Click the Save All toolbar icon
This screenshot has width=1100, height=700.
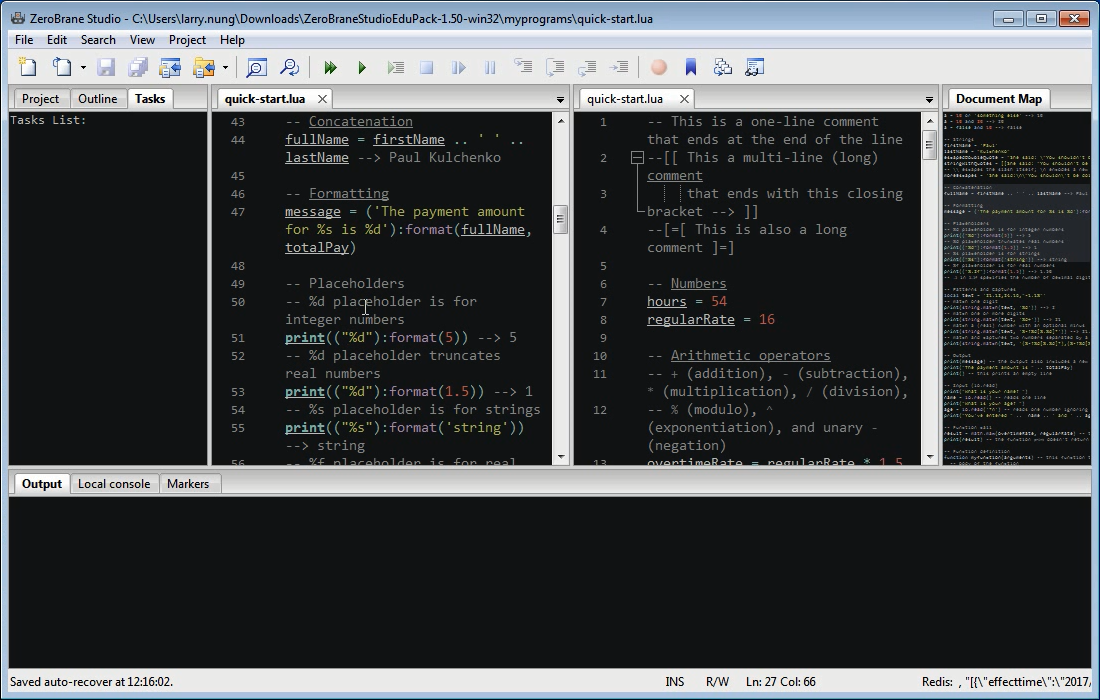click(x=138, y=67)
